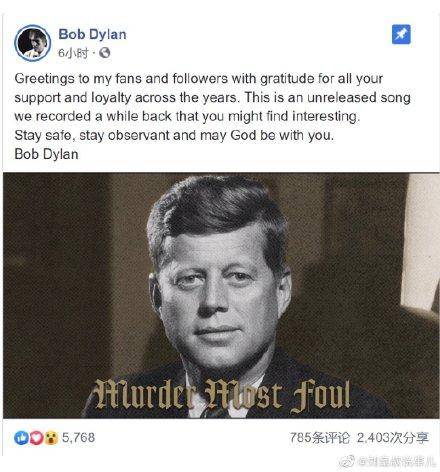Click the thumbs-up Like reaction icon
Image resolution: width=440 pixels, height=472 pixels.
21,438
